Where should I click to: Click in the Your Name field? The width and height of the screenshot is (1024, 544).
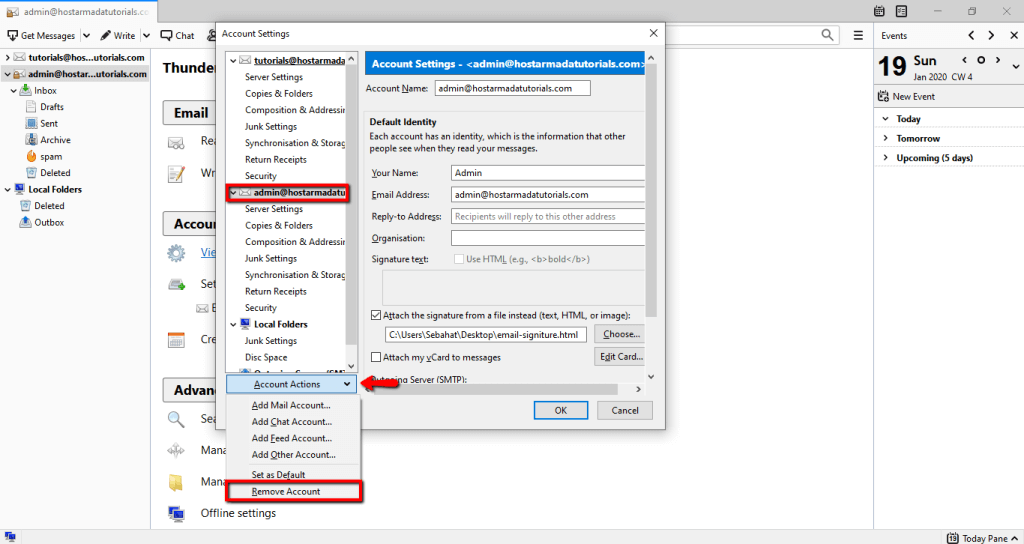click(x=547, y=173)
